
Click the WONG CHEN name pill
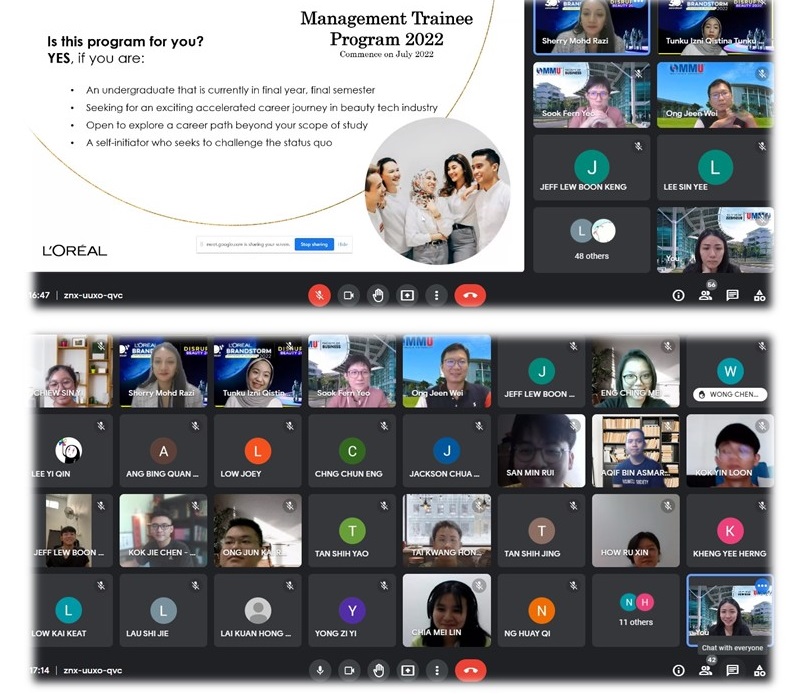[730, 394]
